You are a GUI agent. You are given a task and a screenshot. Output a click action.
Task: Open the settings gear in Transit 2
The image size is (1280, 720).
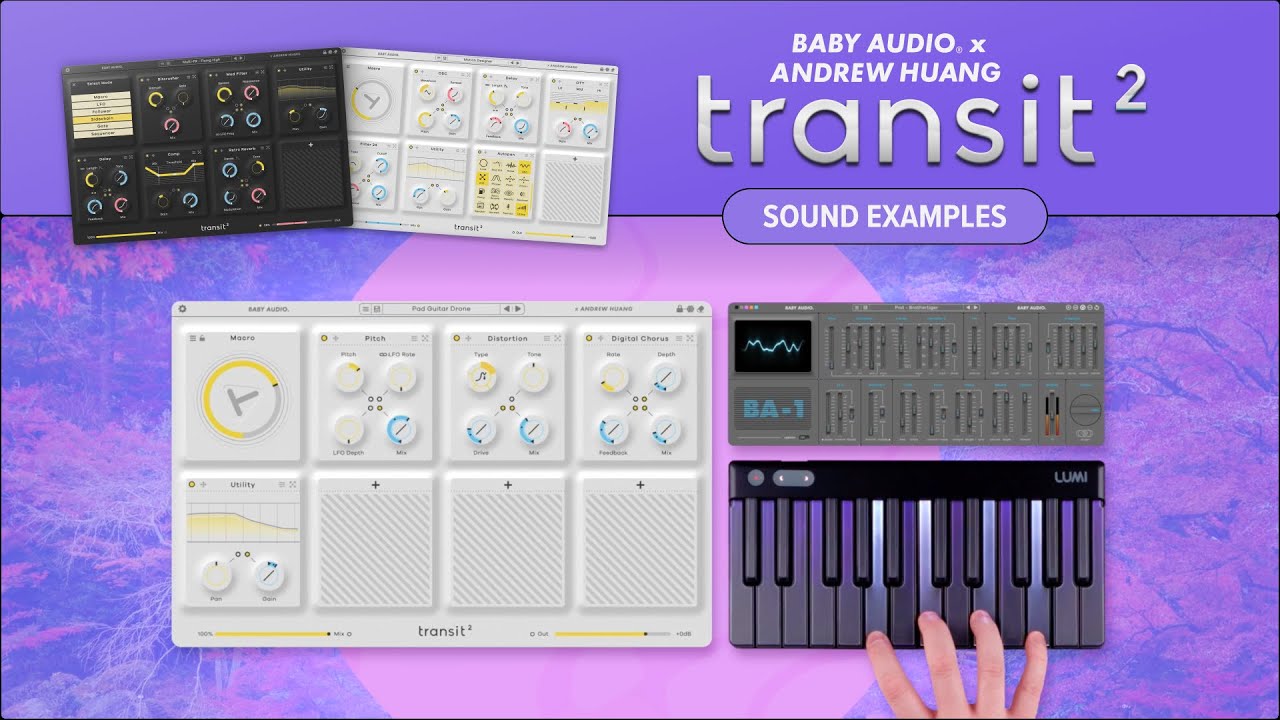pos(183,309)
